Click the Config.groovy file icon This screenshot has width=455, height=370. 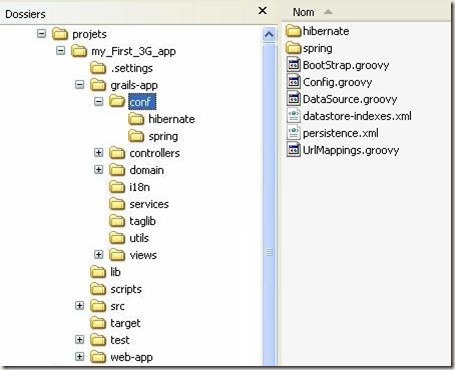click(x=294, y=82)
